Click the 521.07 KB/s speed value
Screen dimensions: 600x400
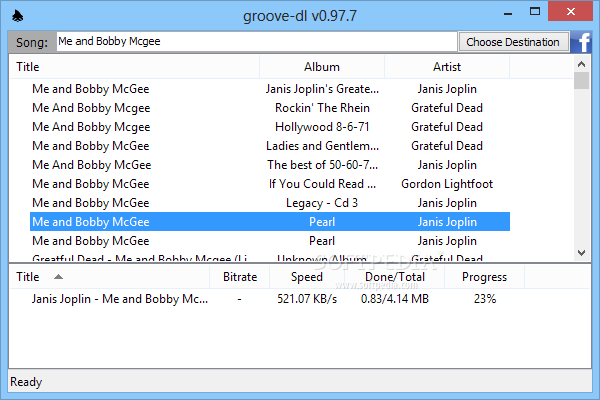pyautogui.click(x=307, y=299)
